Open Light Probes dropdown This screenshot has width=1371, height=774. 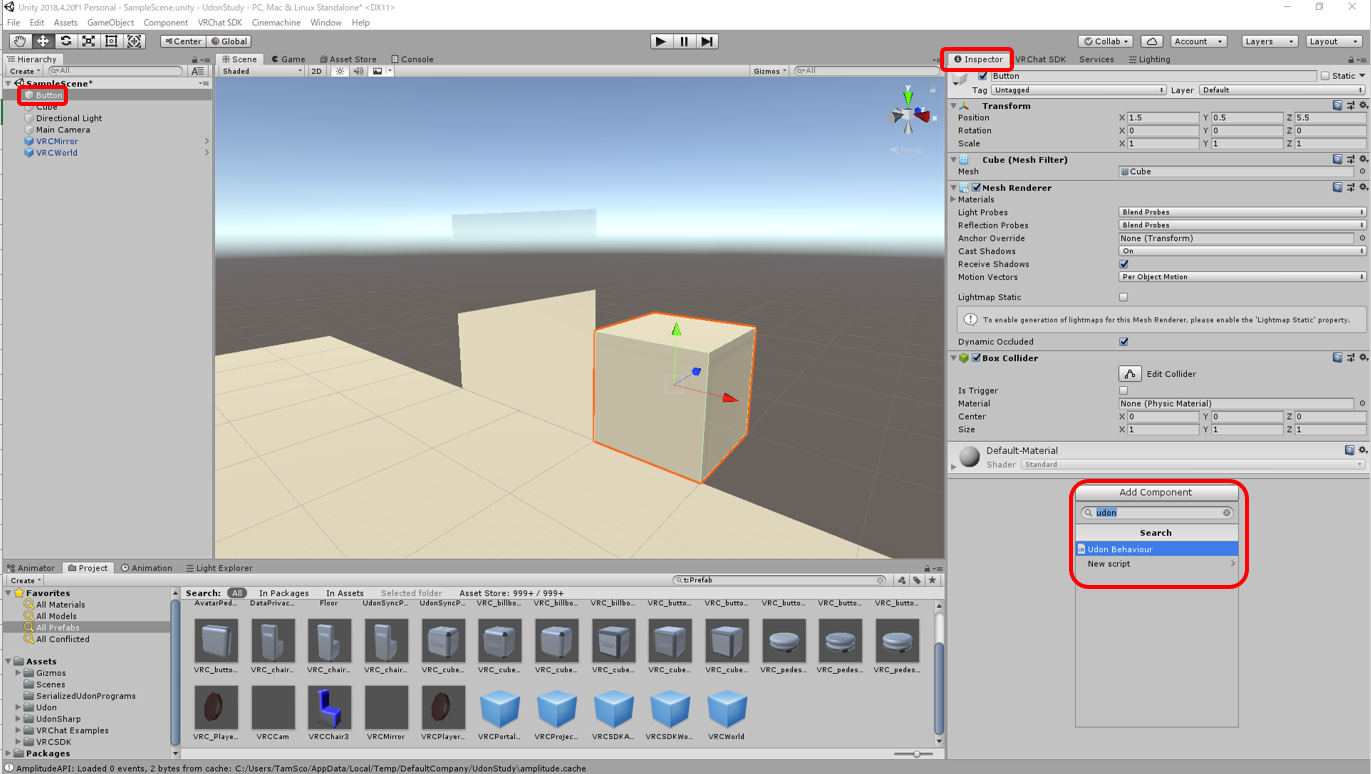pos(1242,212)
